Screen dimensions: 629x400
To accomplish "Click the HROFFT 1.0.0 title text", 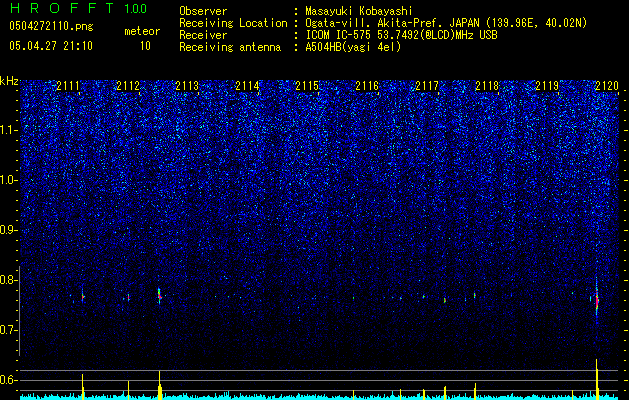I will [x=78, y=8].
